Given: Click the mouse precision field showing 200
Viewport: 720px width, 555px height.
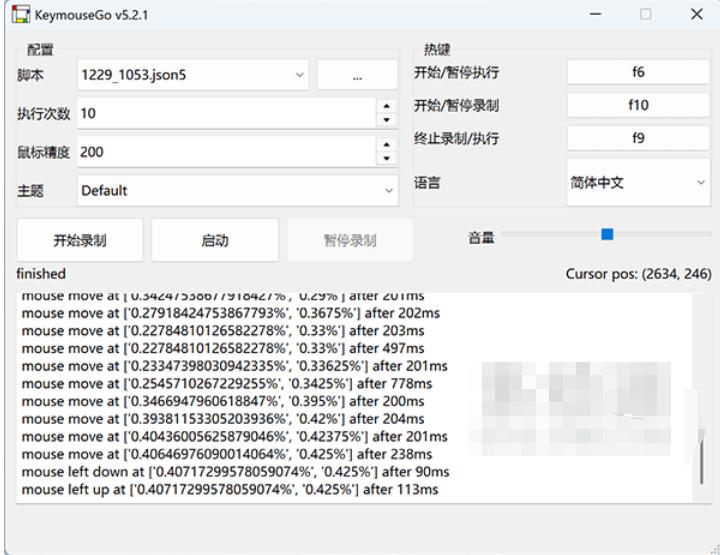Looking at the screenshot, I should pos(227,151).
